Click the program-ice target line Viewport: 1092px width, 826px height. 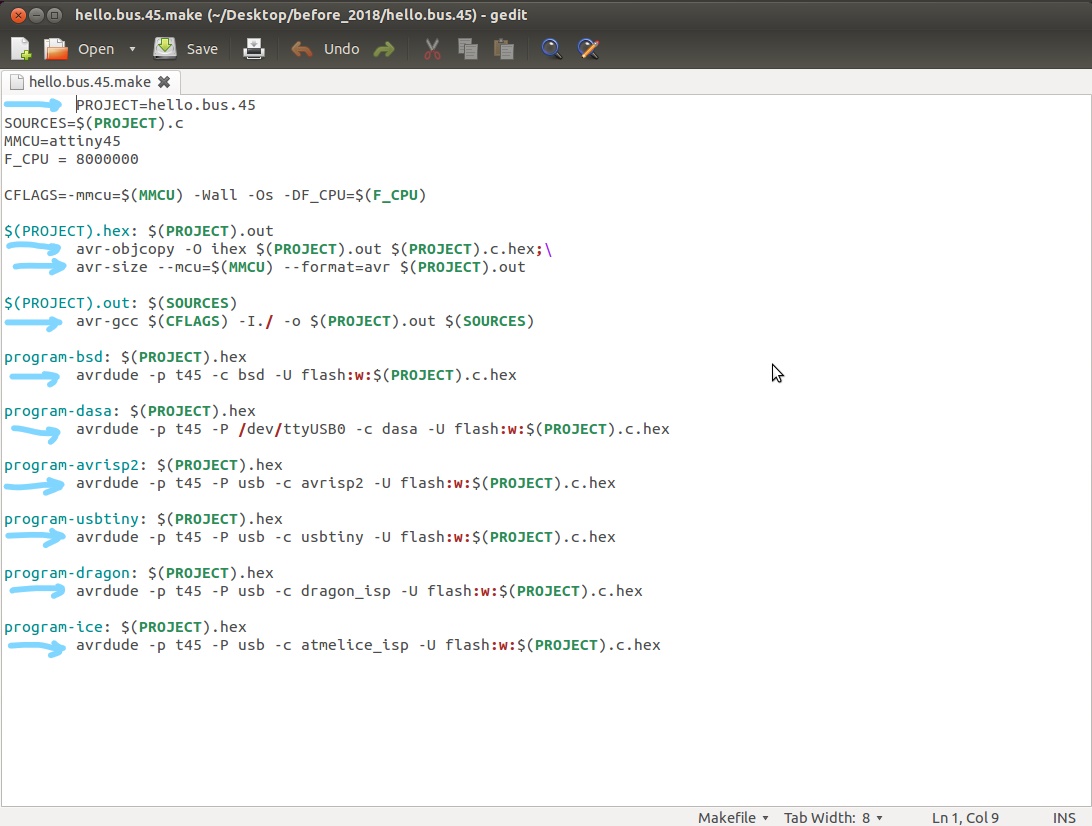click(x=125, y=628)
